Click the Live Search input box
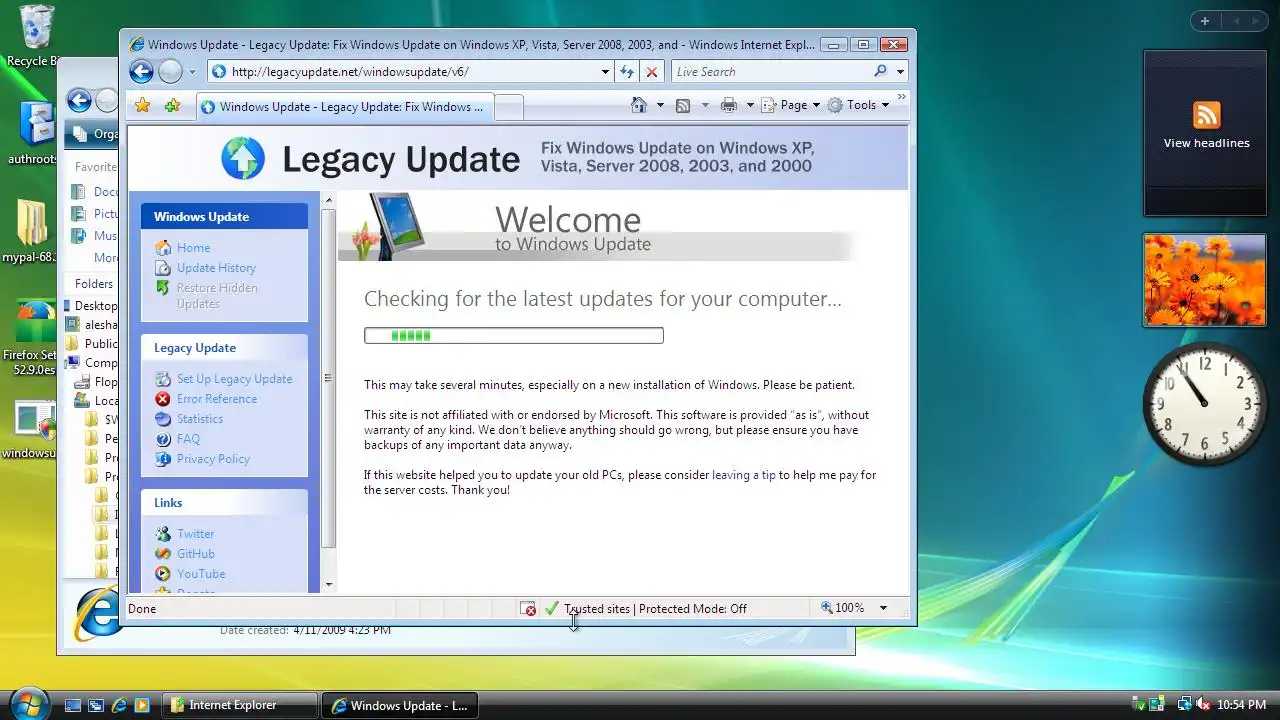 770,72
